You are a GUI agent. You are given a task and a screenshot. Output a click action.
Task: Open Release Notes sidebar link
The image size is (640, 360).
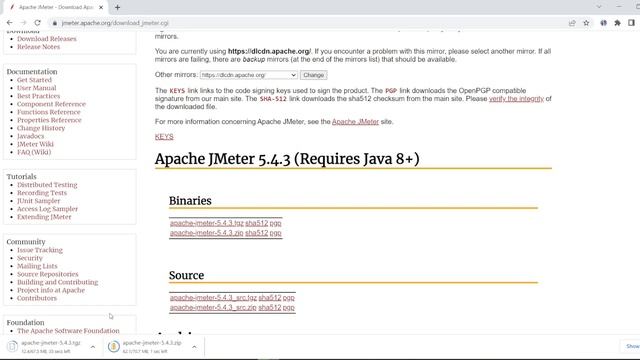click(38, 47)
